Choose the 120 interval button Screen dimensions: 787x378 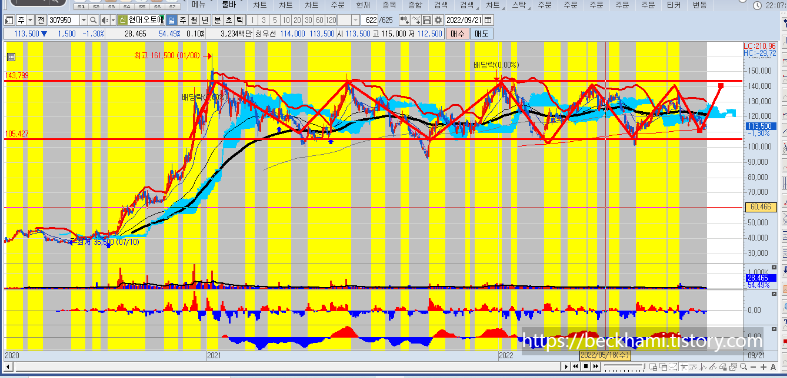tap(331, 21)
